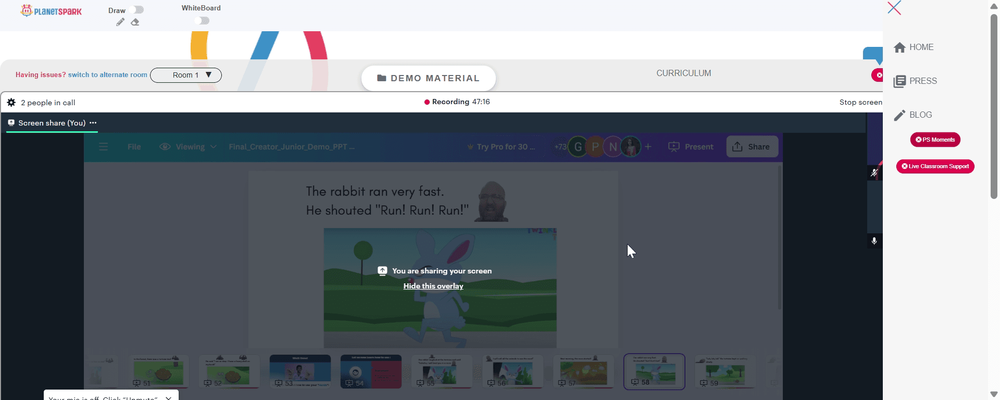Select slide thumbnail 57

pos(583,371)
